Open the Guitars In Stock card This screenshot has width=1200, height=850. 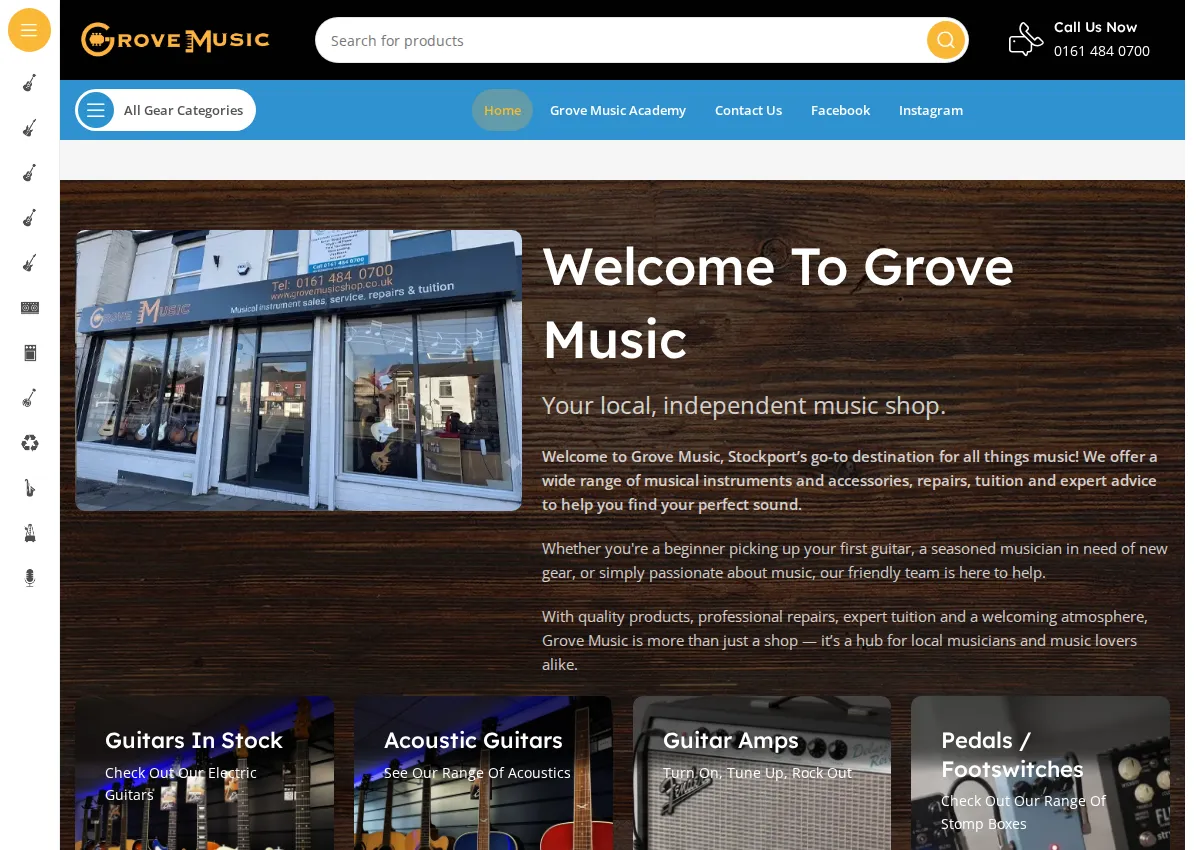204,773
